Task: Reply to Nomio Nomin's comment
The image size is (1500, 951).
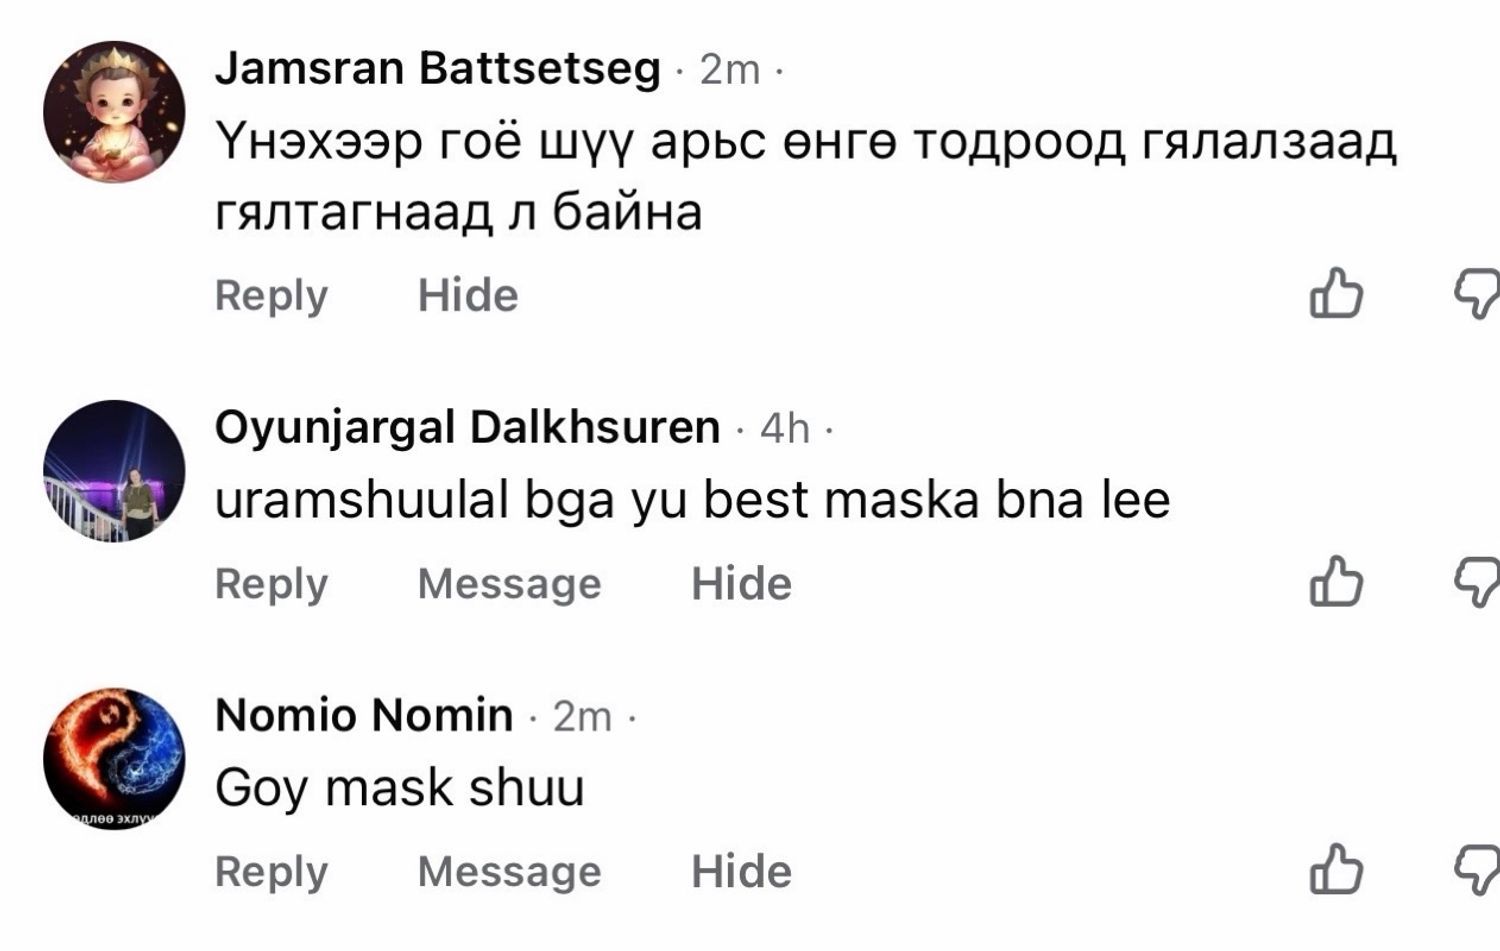Action: pyautogui.click(x=271, y=872)
